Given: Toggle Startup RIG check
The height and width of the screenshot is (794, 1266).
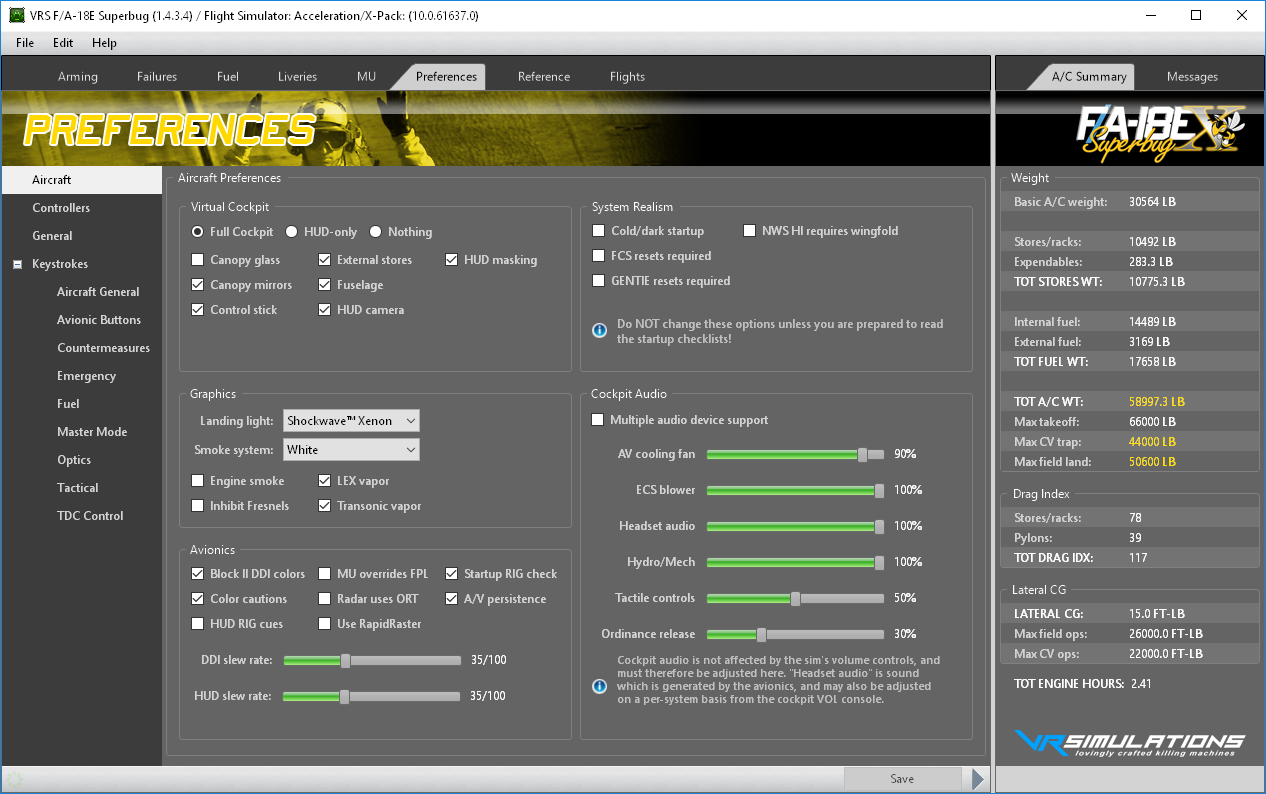Looking at the screenshot, I should pos(452,574).
